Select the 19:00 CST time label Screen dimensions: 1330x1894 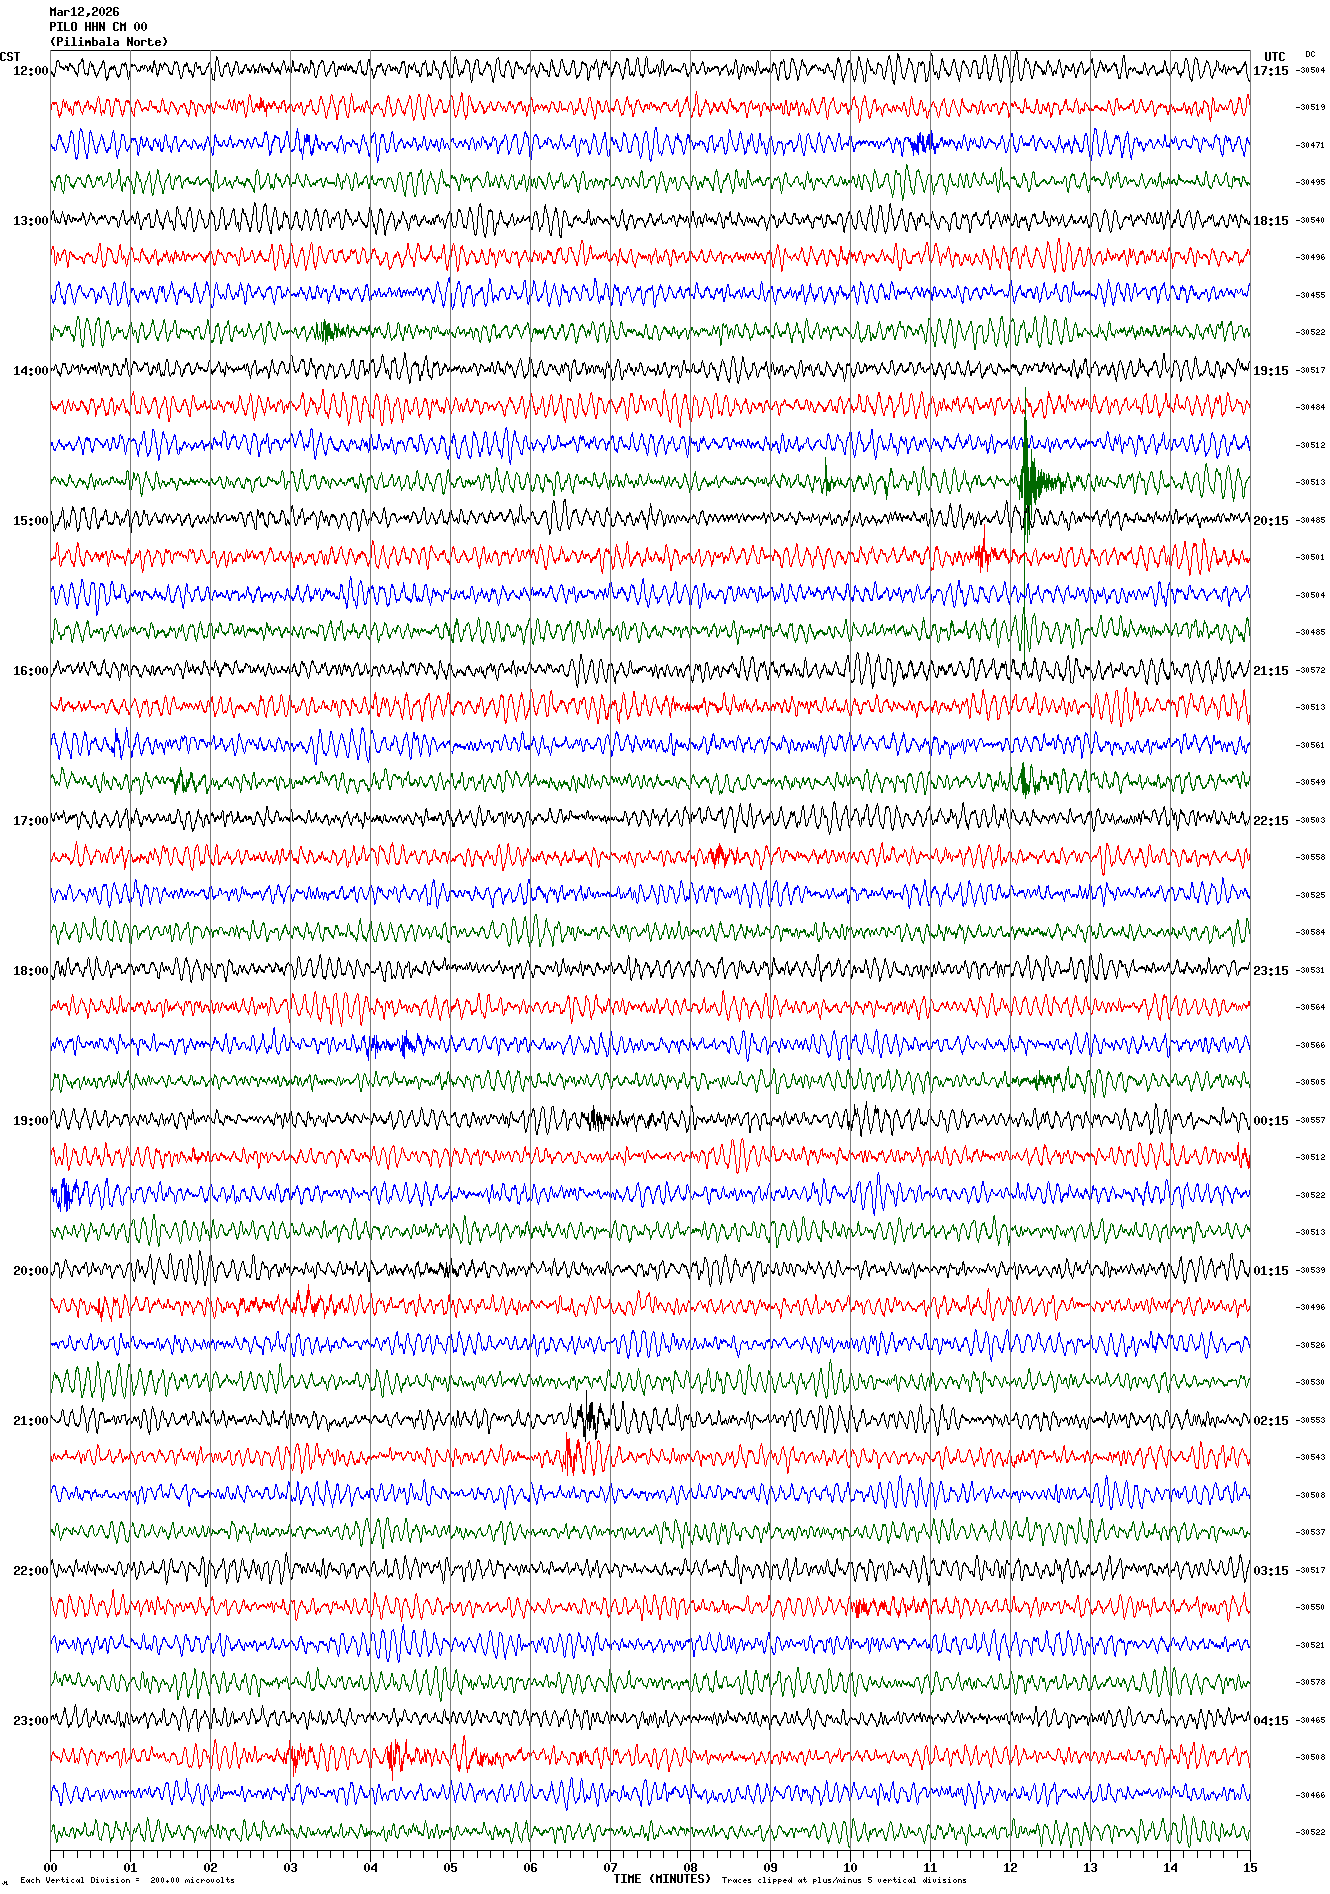click(x=30, y=1121)
